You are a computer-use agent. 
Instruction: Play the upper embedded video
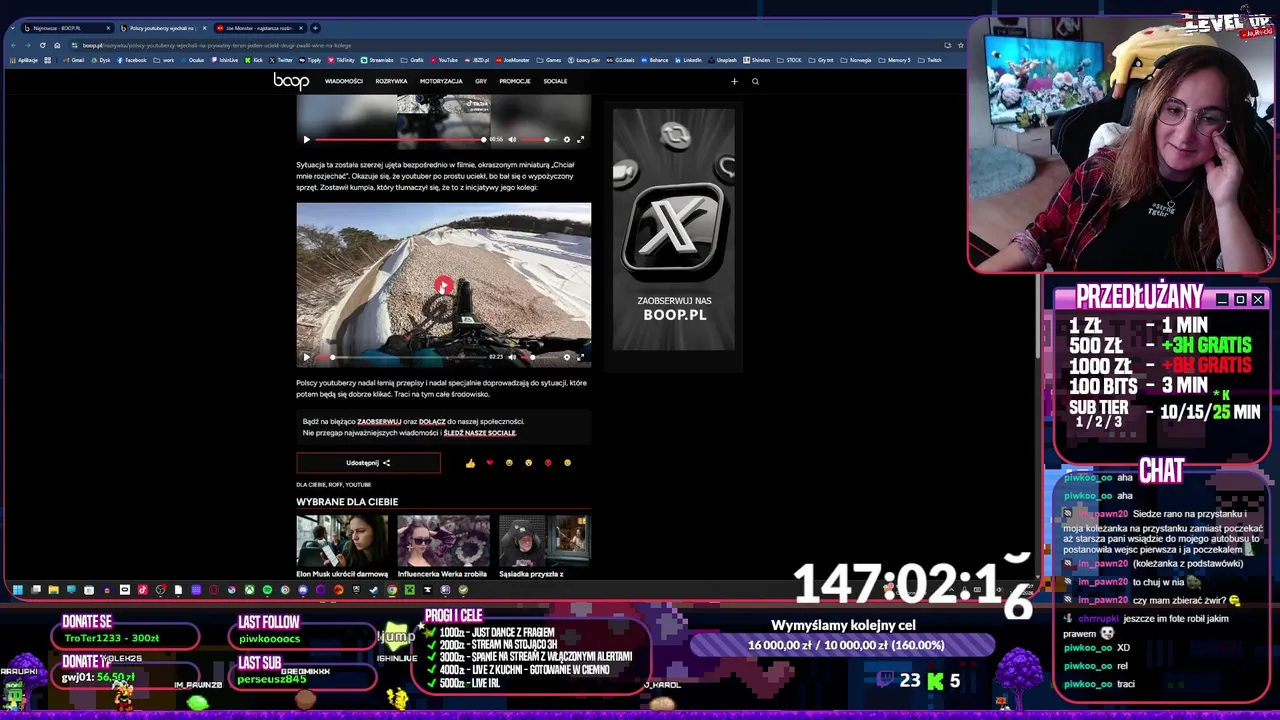(x=306, y=140)
